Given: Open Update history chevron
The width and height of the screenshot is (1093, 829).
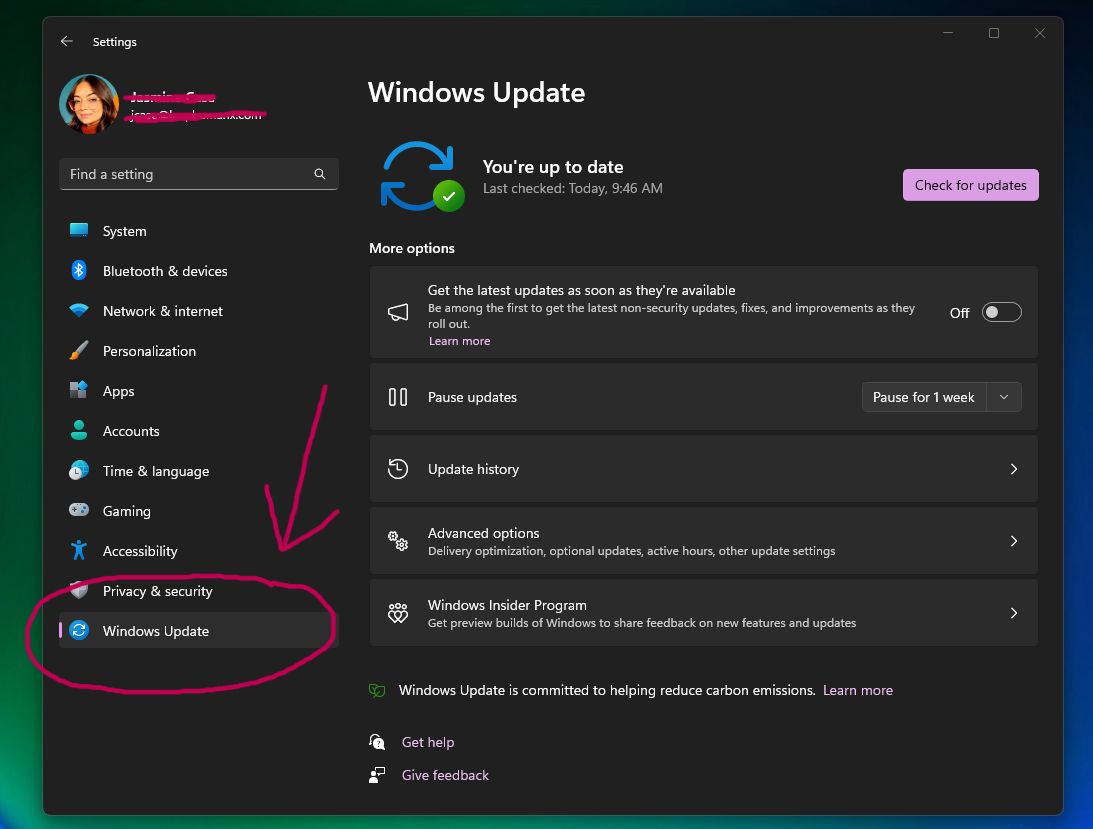Looking at the screenshot, I should (x=1014, y=469).
